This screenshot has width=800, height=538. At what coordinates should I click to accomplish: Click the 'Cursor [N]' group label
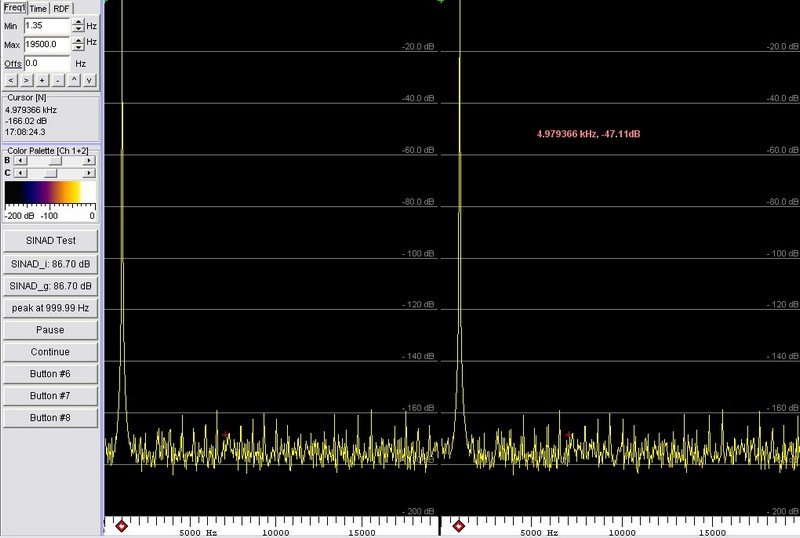[27, 97]
